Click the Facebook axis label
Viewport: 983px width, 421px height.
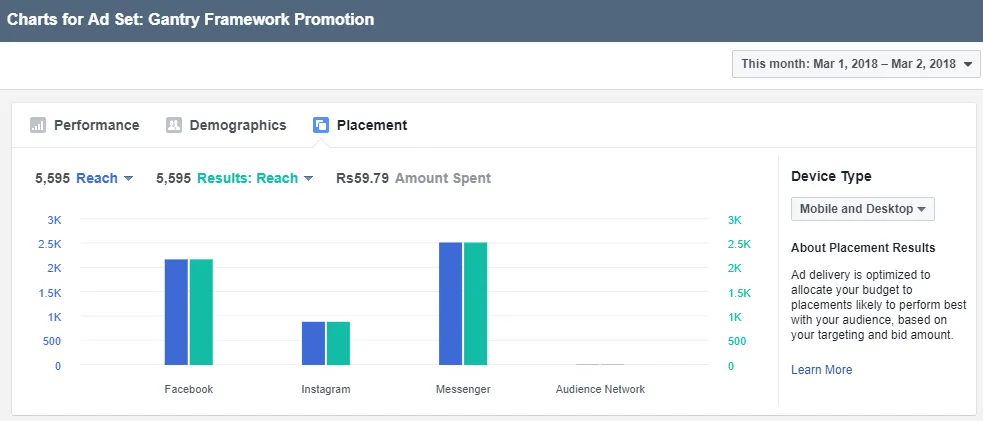[189, 389]
